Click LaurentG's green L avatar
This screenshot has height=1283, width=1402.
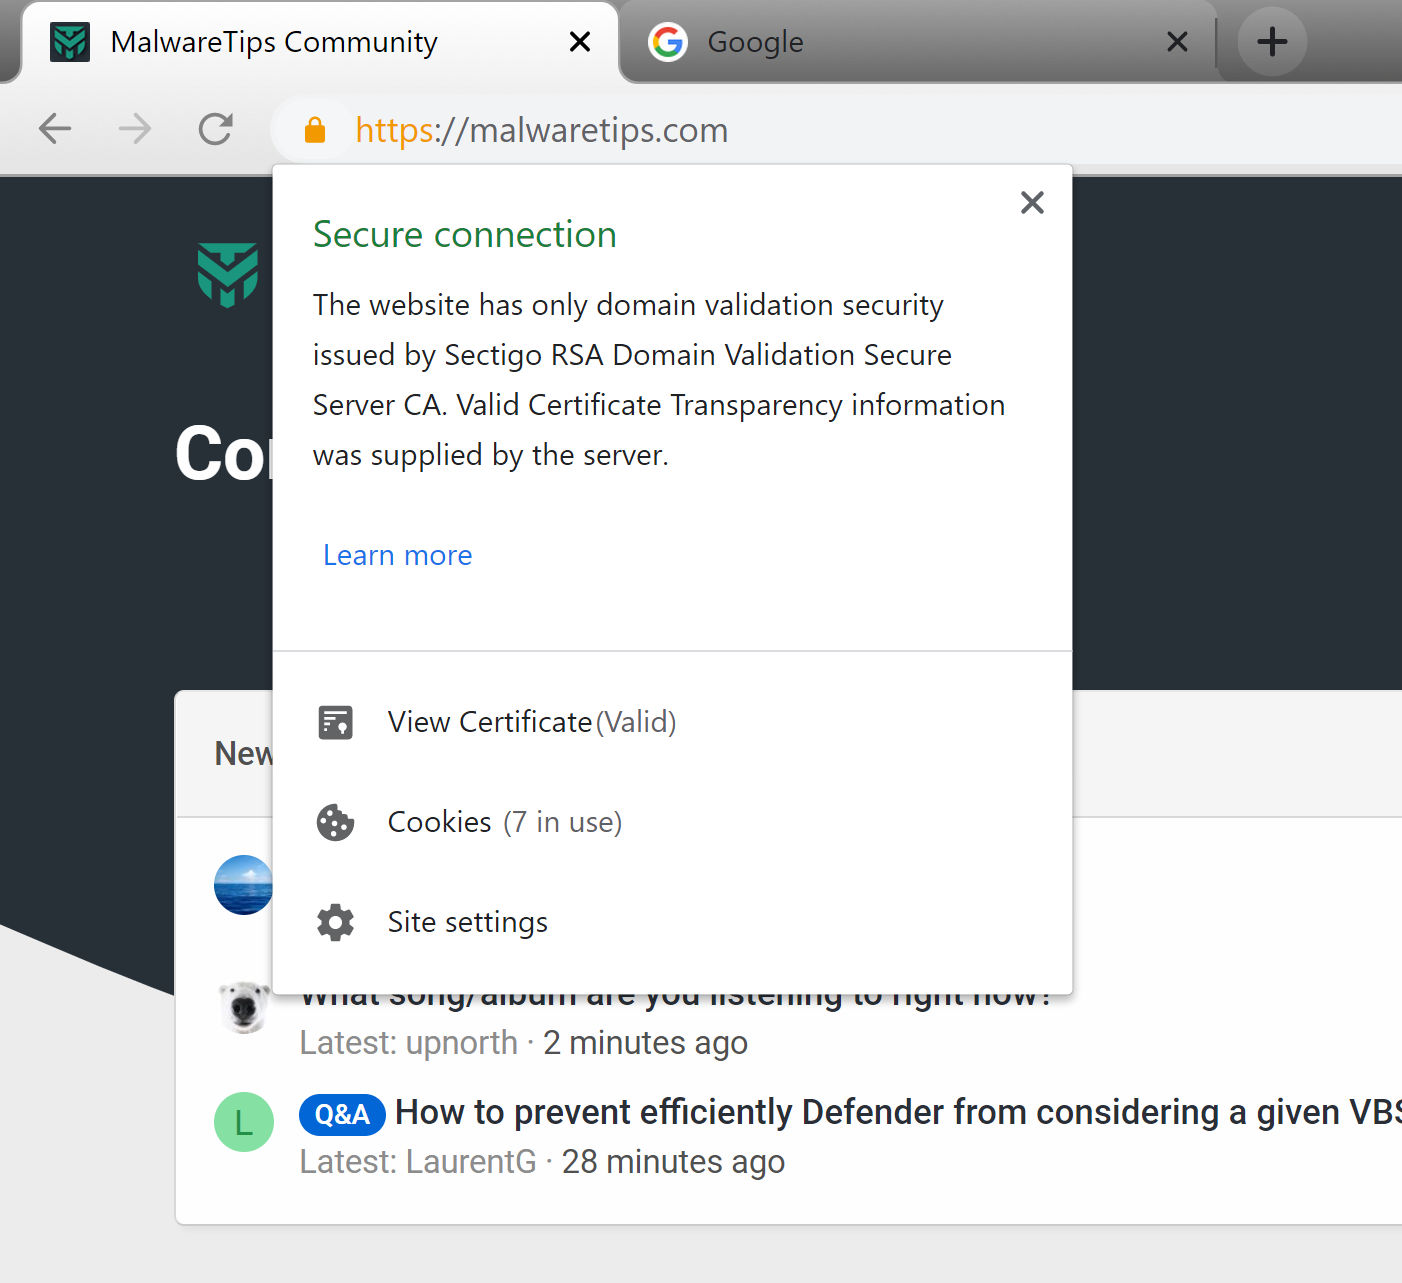(x=244, y=1122)
